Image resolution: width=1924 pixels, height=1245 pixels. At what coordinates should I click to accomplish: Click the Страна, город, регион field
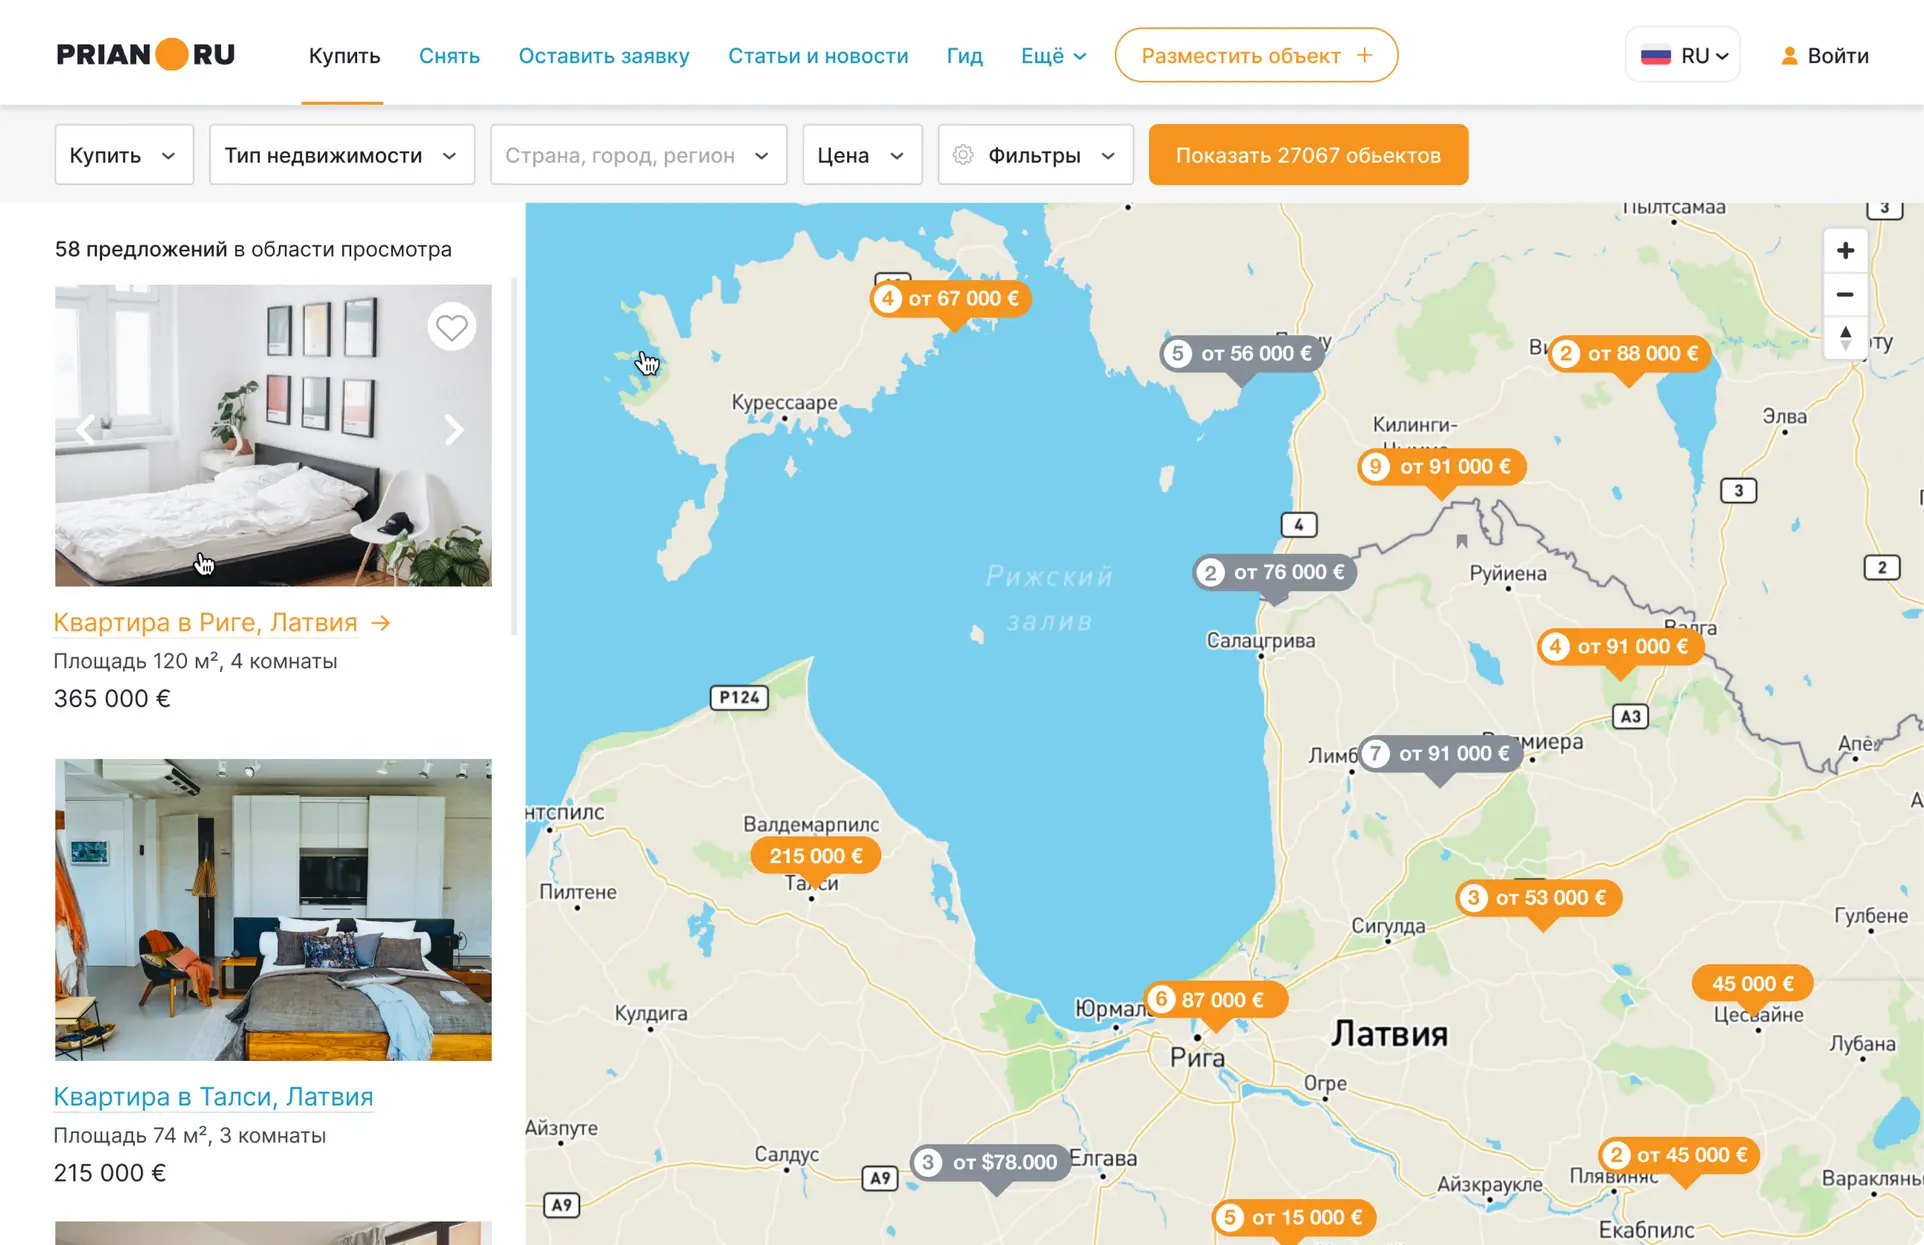pyautogui.click(x=637, y=155)
